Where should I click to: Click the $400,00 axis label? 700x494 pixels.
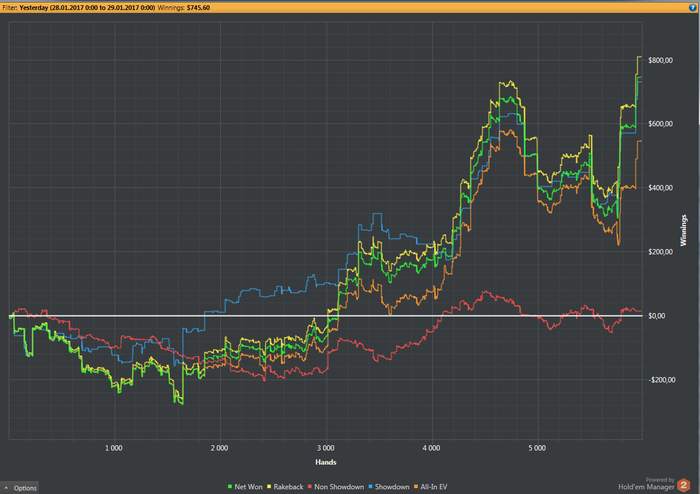(660, 188)
